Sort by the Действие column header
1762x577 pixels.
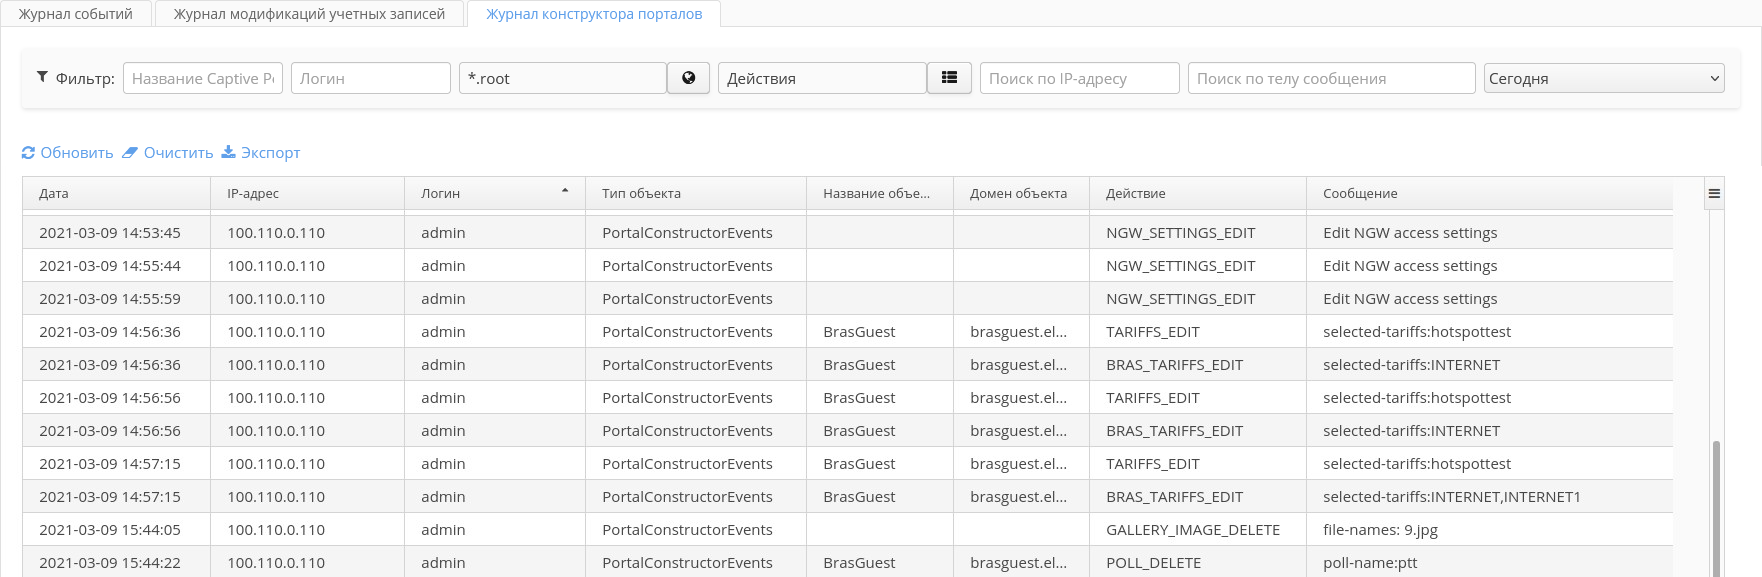(1136, 193)
